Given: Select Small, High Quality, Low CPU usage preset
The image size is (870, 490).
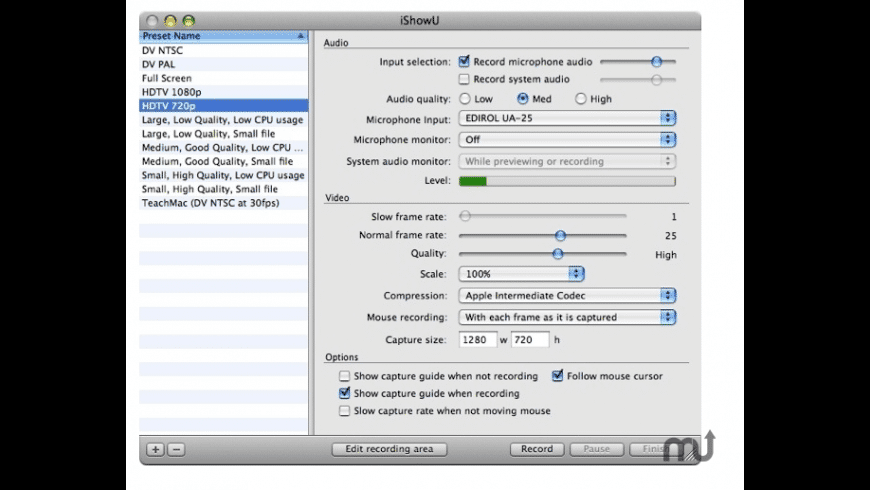Looking at the screenshot, I should (x=224, y=175).
